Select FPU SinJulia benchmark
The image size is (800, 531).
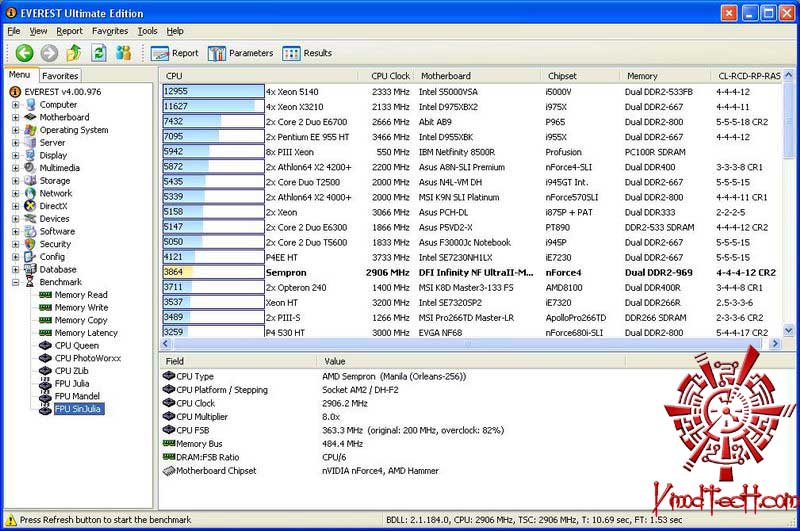coord(79,409)
